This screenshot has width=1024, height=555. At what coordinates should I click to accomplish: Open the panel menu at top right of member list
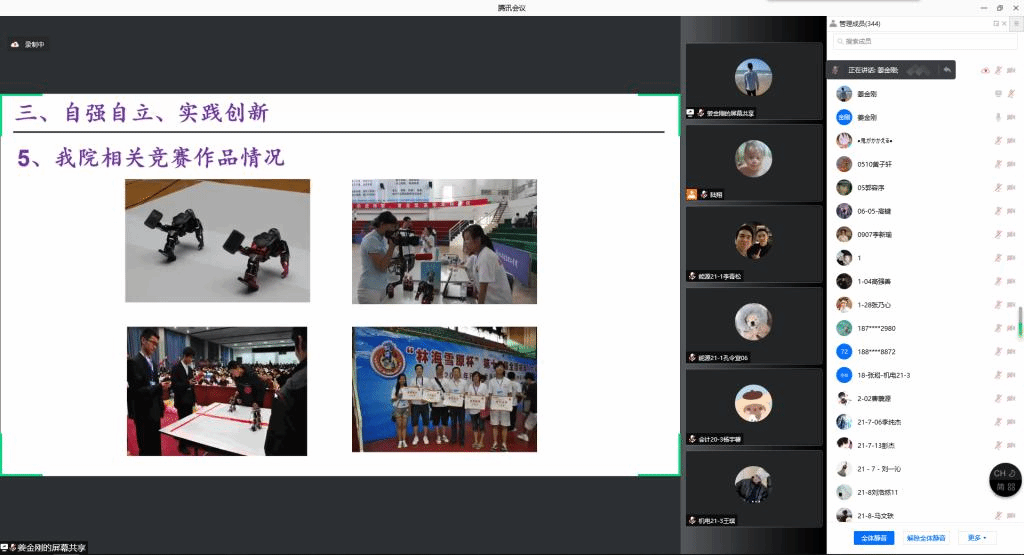pos(1016,23)
